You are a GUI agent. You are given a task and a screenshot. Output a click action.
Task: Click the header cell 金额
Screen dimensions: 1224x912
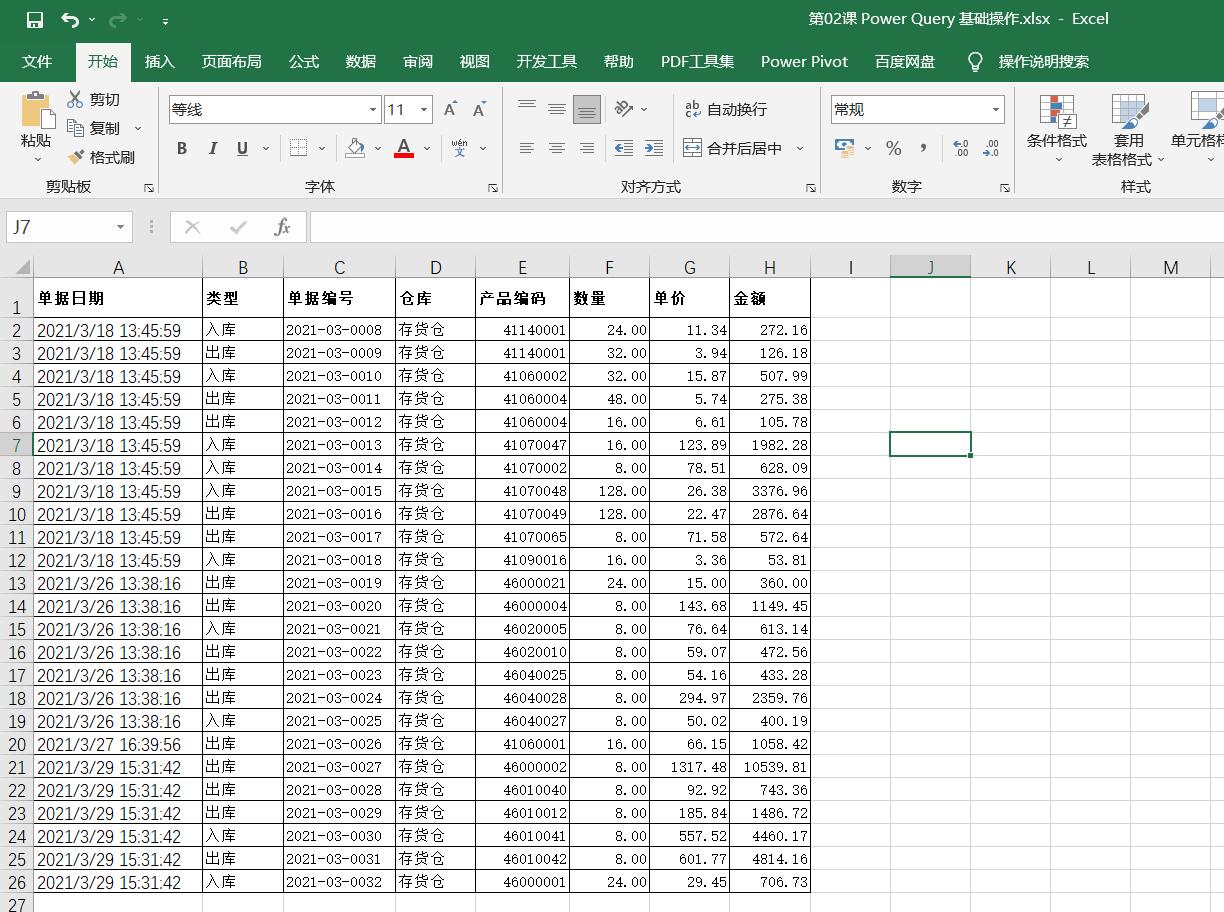click(x=770, y=298)
